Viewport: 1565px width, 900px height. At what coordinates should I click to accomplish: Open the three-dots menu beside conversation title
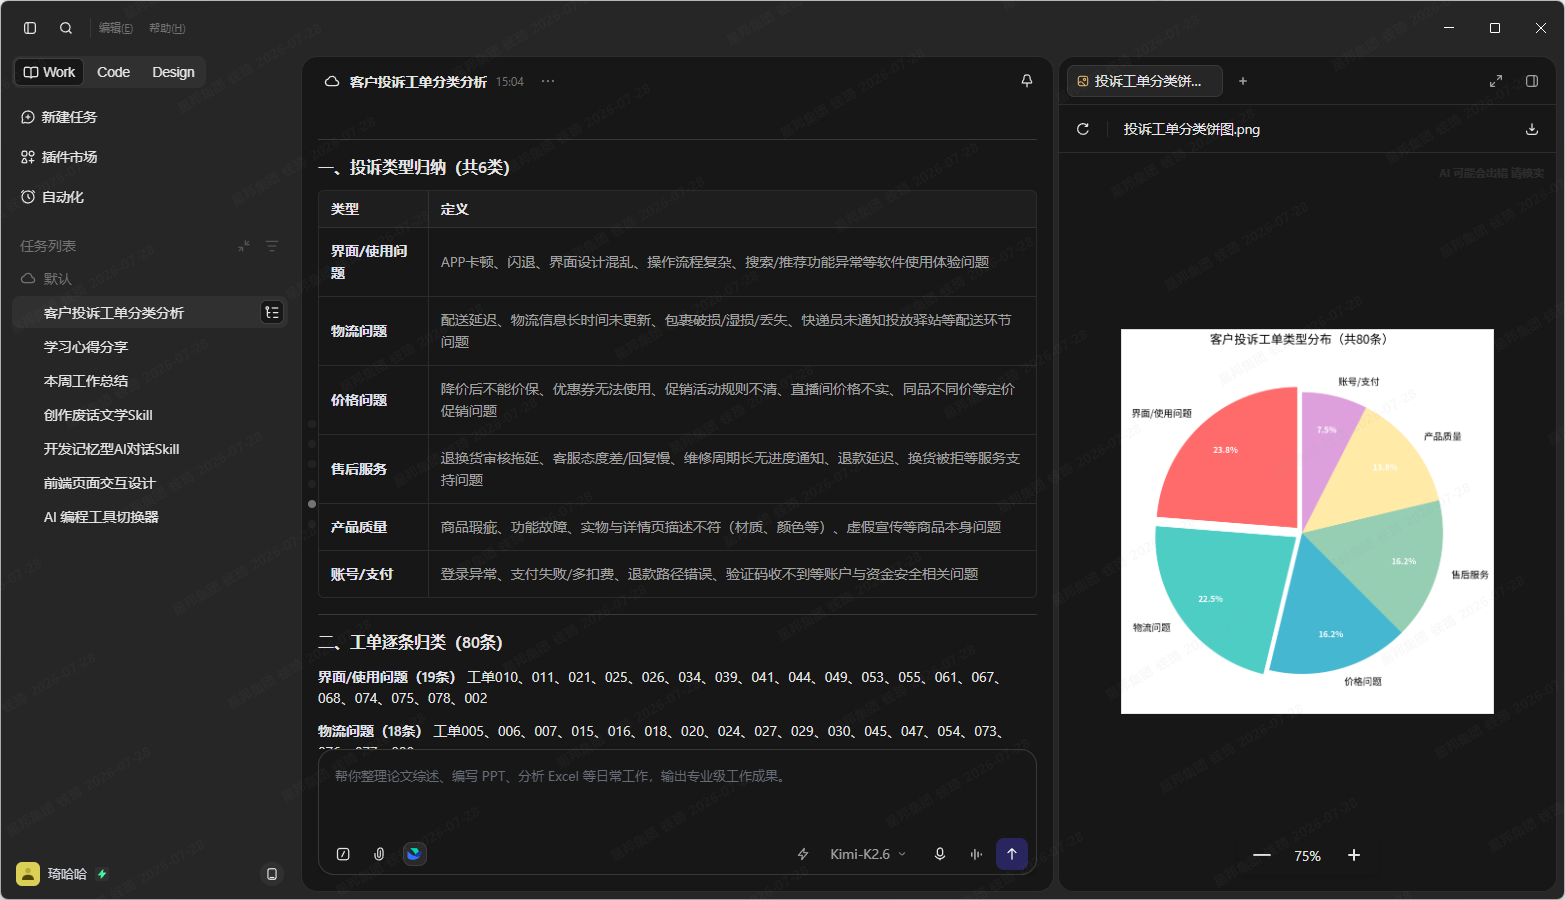pos(548,81)
